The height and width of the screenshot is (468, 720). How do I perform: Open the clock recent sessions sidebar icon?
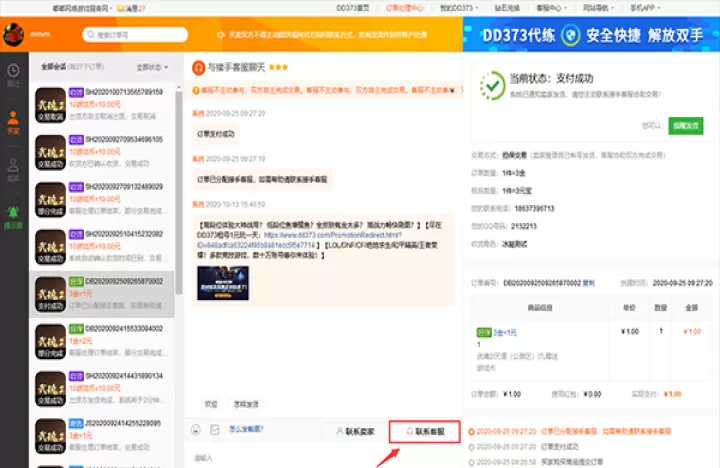click(13, 71)
